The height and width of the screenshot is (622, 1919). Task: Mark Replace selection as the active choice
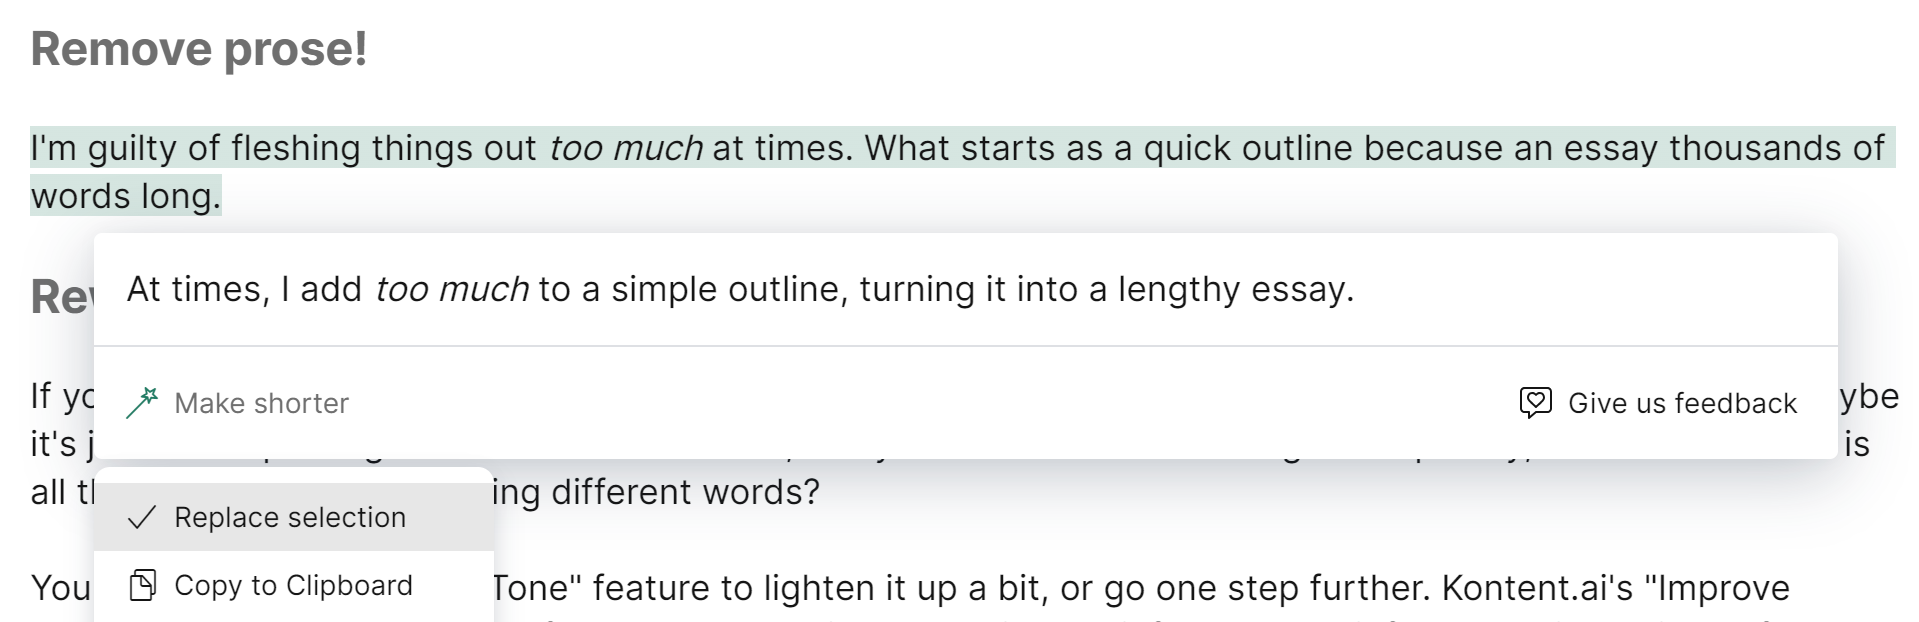point(289,517)
